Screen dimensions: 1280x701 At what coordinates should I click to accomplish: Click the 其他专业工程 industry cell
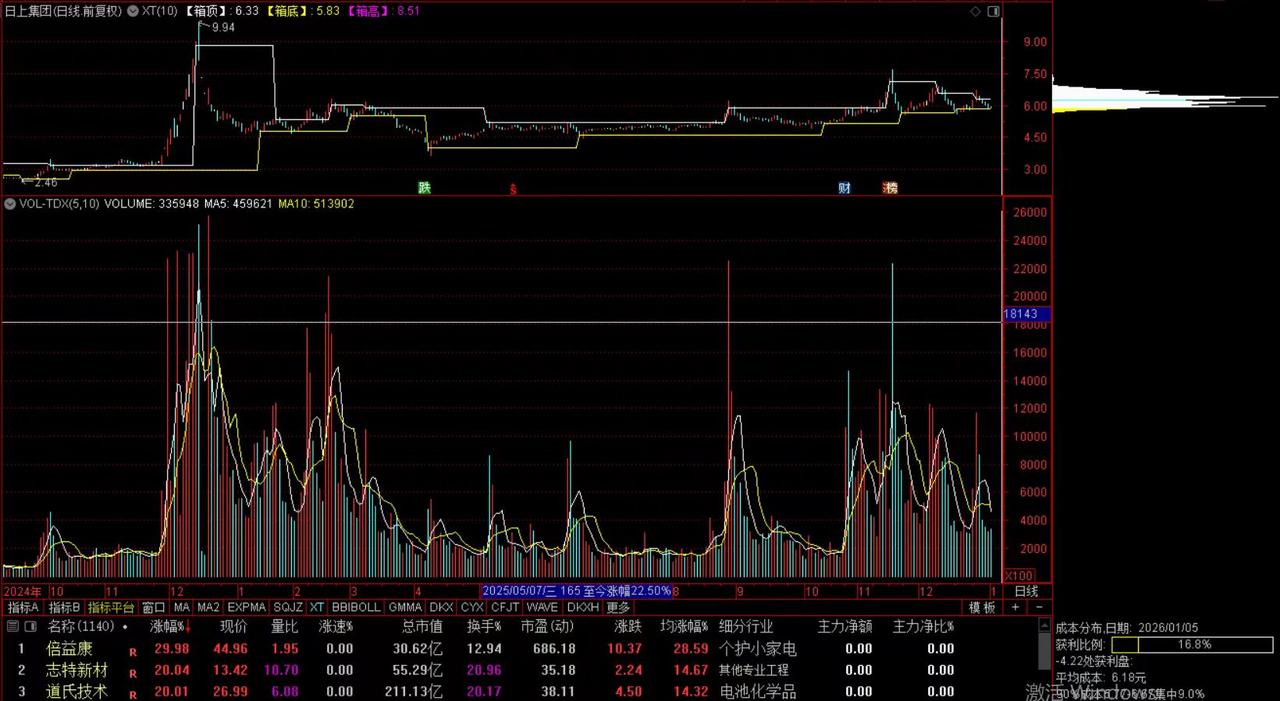pos(754,670)
